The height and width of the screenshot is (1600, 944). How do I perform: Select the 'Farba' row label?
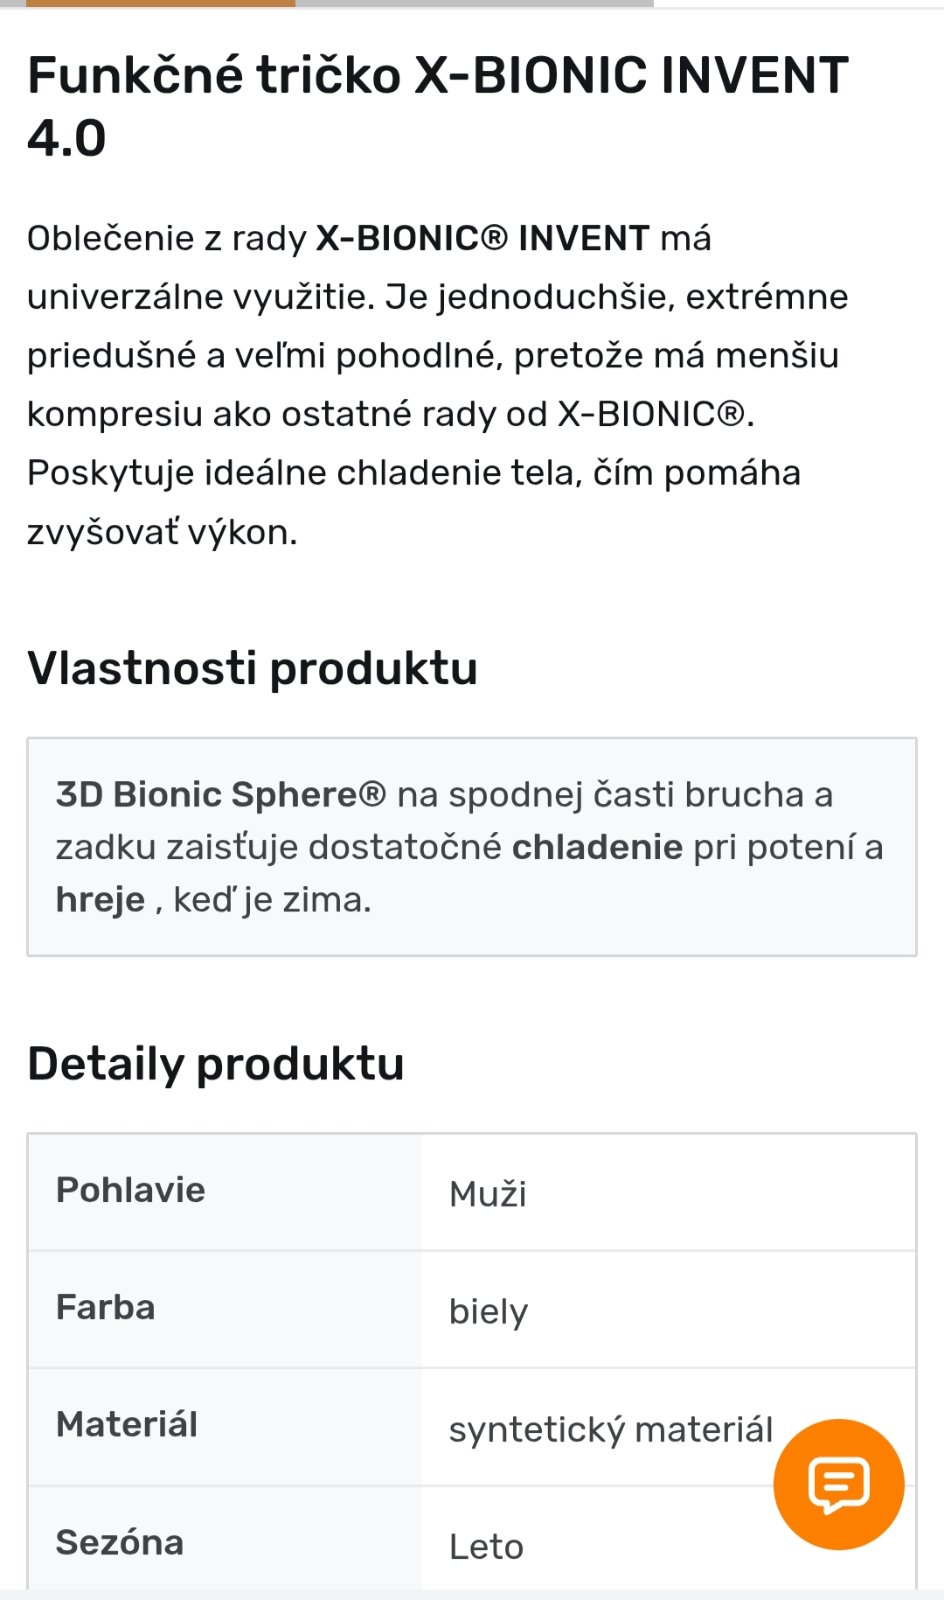105,1308
